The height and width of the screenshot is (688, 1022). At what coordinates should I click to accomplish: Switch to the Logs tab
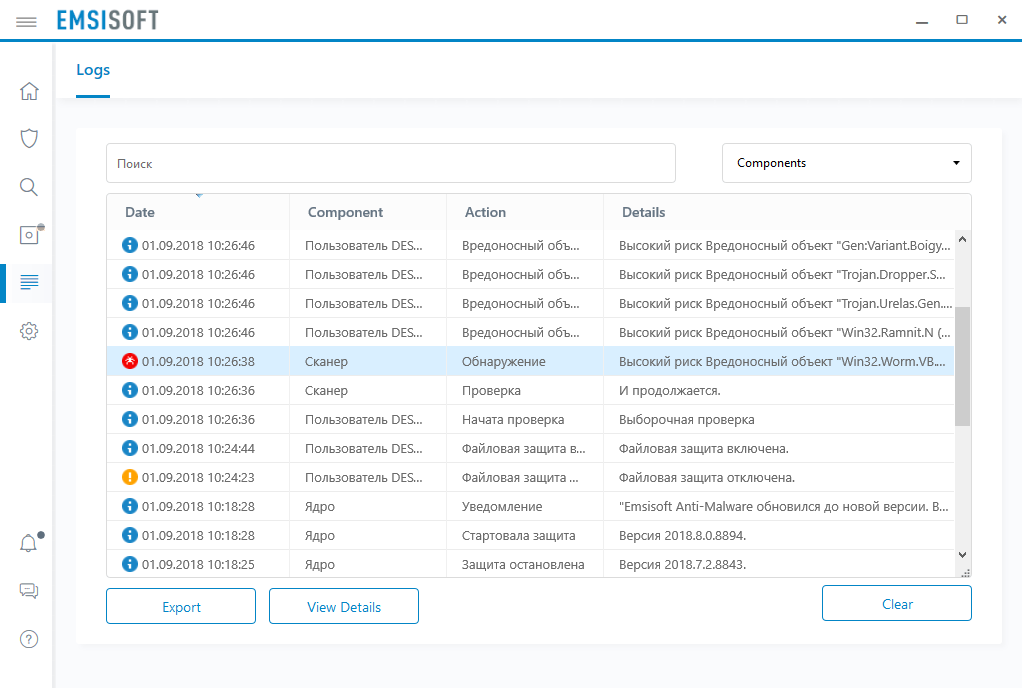(93, 70)
